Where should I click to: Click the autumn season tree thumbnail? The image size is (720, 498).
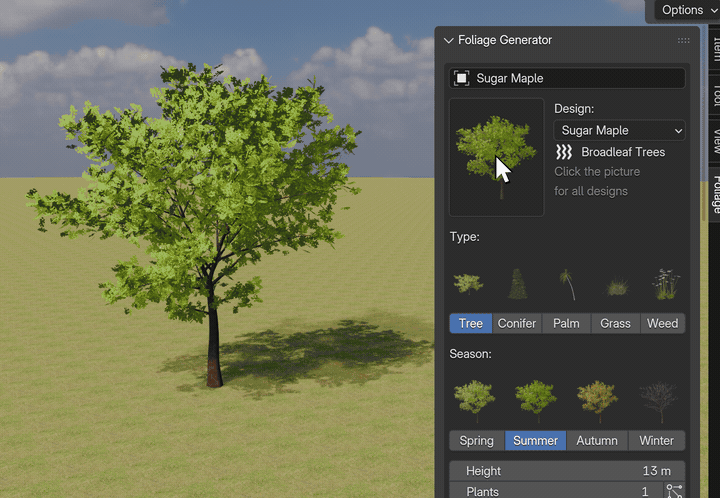(597, 401)
